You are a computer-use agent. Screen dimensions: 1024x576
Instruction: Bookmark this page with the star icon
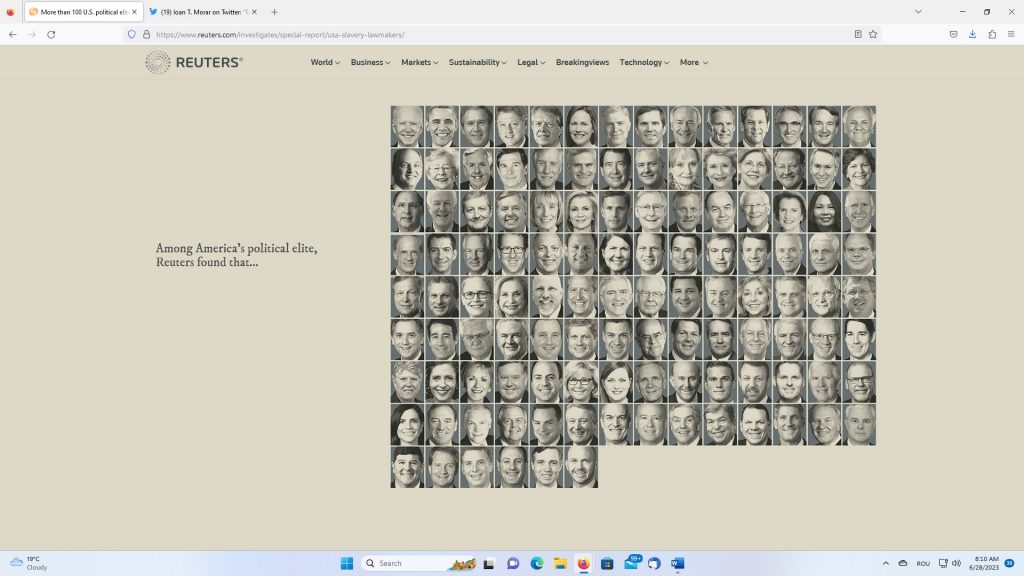[873, 34]
